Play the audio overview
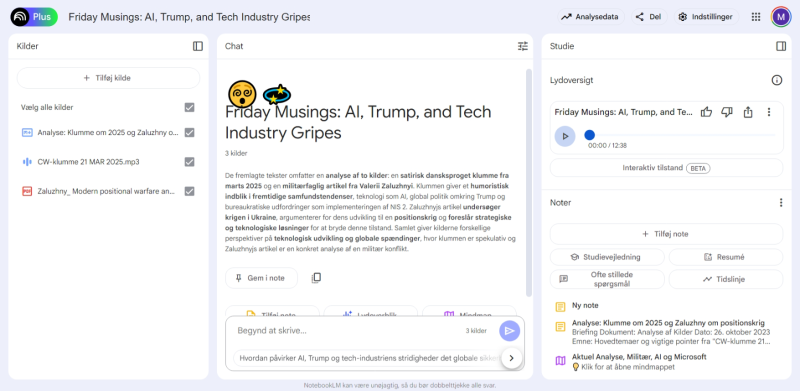This screenshot has height=391, width=800. pos(565,136)
